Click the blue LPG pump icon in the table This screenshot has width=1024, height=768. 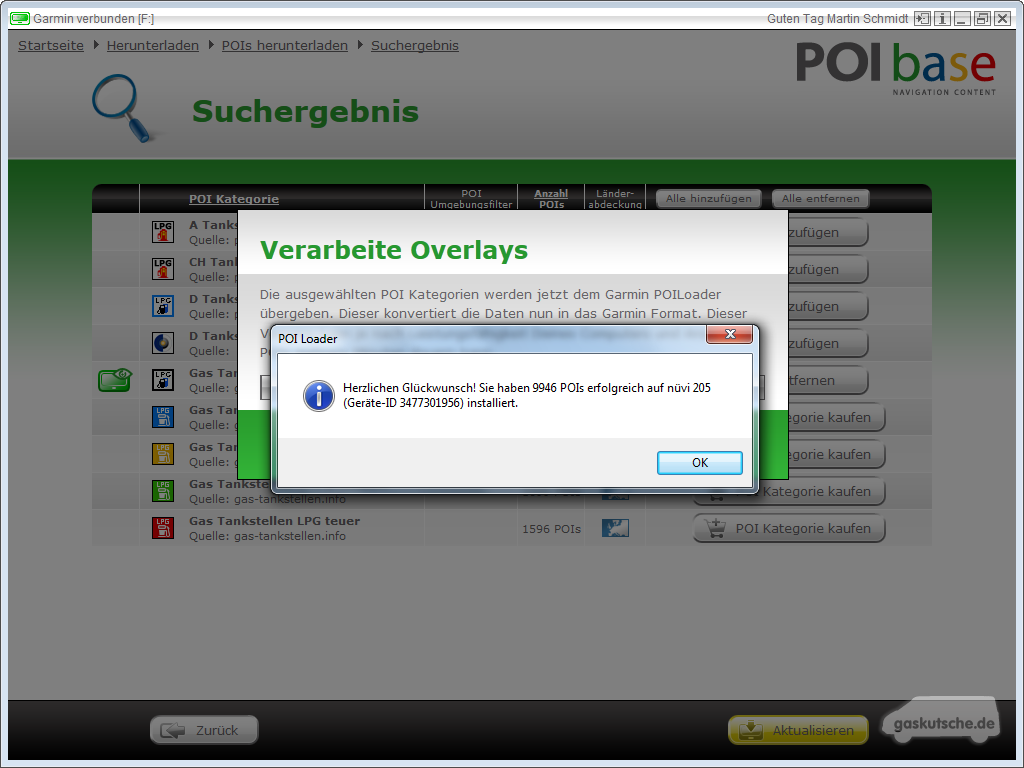tap(163, 417)
